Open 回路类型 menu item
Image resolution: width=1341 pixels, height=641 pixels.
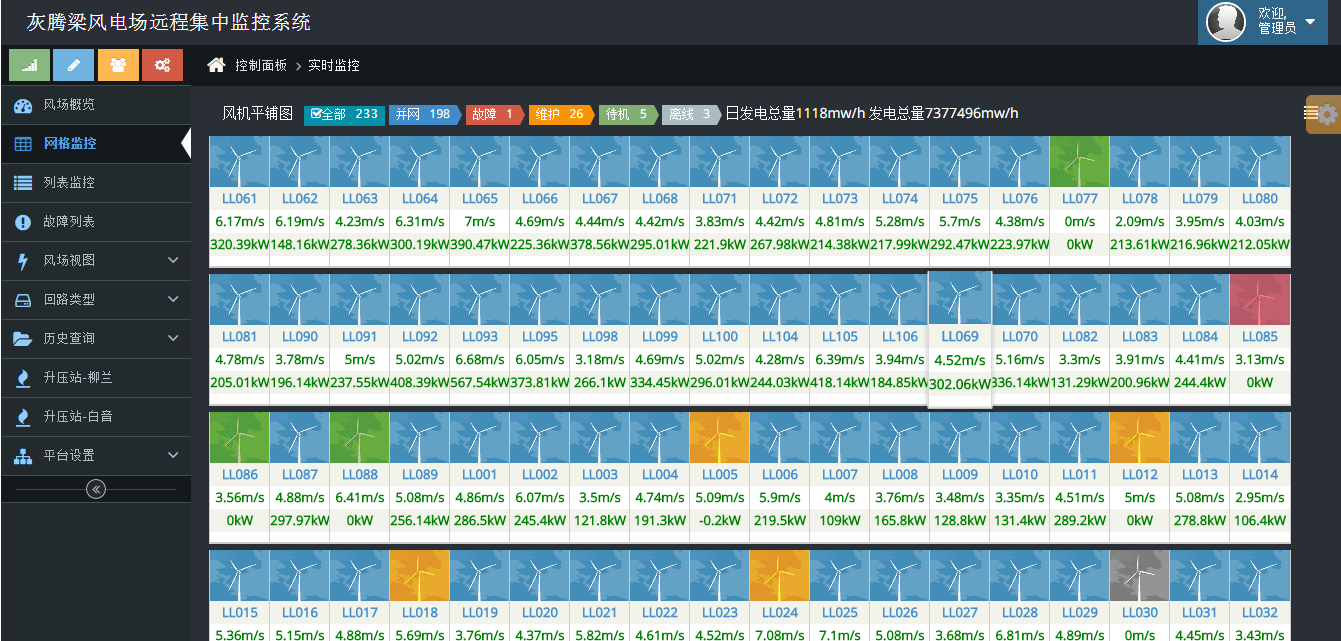coord(95,300)
